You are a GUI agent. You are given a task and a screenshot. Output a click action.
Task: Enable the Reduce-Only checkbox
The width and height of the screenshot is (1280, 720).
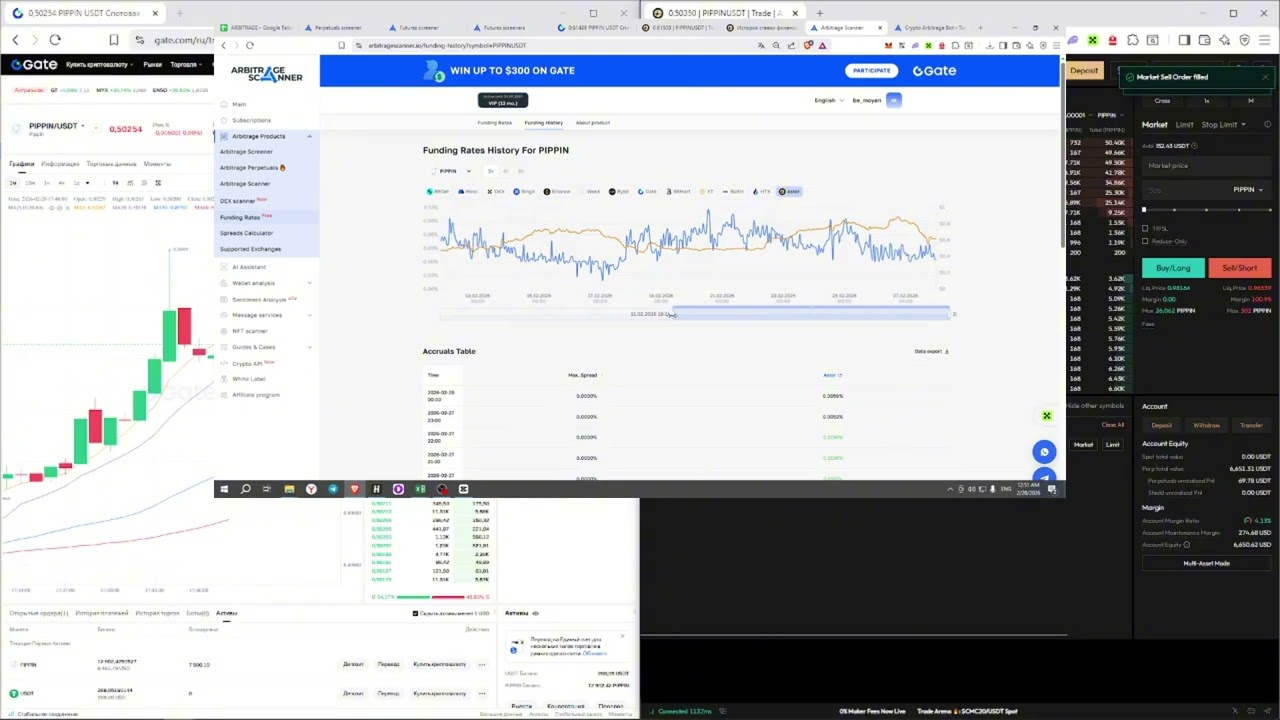coord(1145,241)
